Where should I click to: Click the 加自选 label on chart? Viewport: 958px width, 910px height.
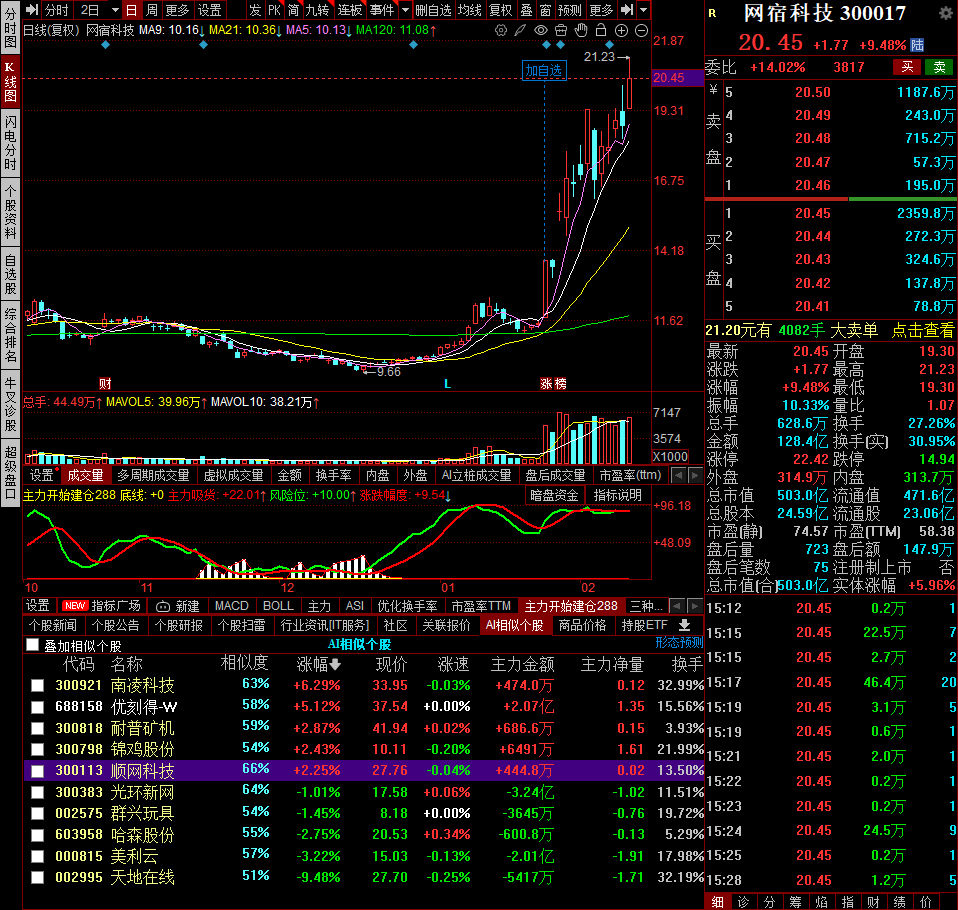pyautogui.click(x=544, y=70)
